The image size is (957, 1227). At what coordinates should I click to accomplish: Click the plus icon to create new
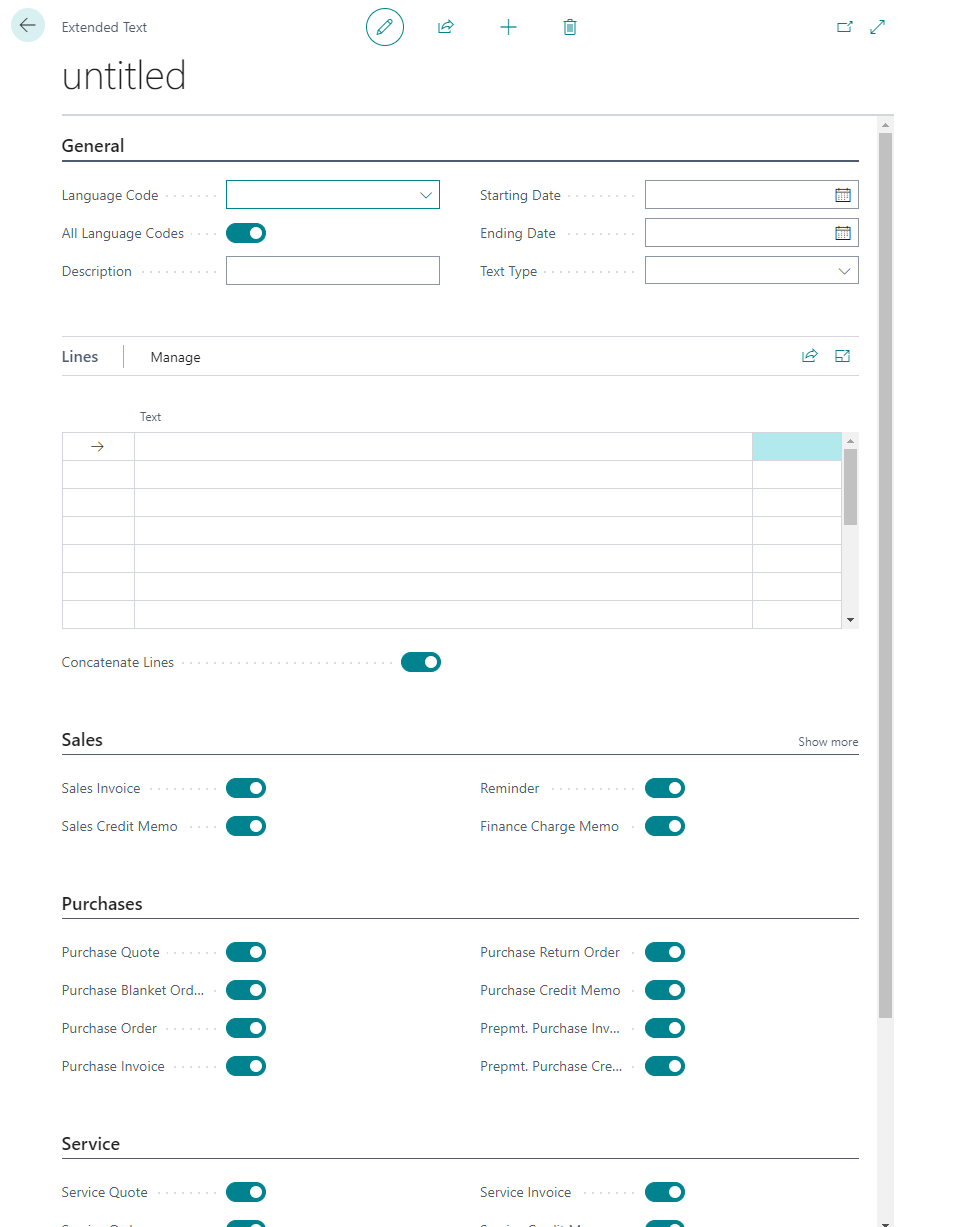(508, 27)
